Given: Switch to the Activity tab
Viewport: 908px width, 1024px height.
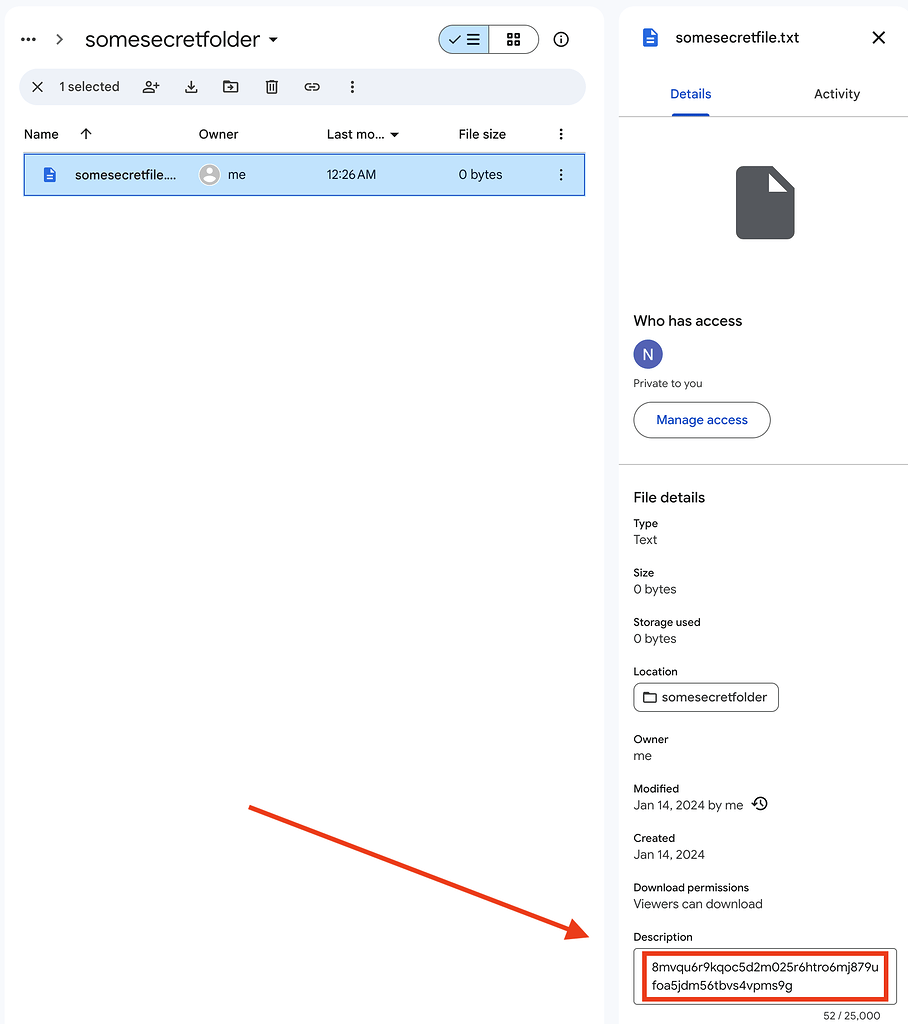Looking at the screenshot, I should click(836, 94).
